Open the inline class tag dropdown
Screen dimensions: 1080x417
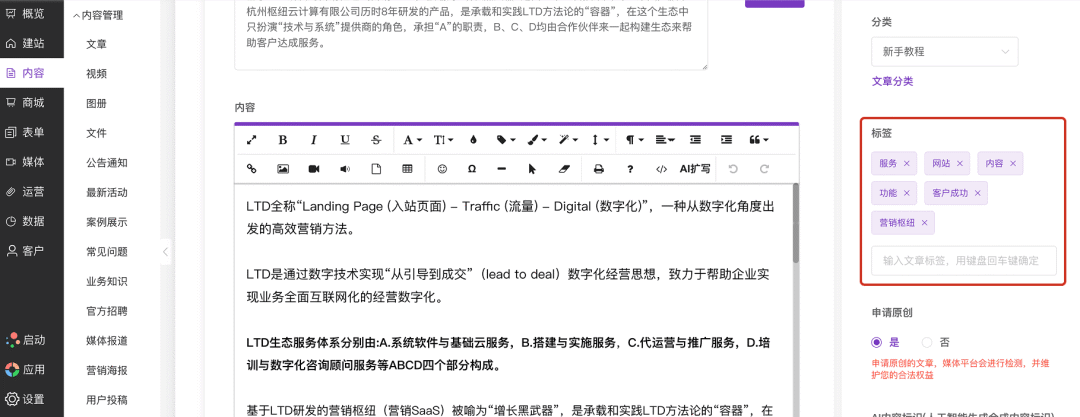pos(506,140)
